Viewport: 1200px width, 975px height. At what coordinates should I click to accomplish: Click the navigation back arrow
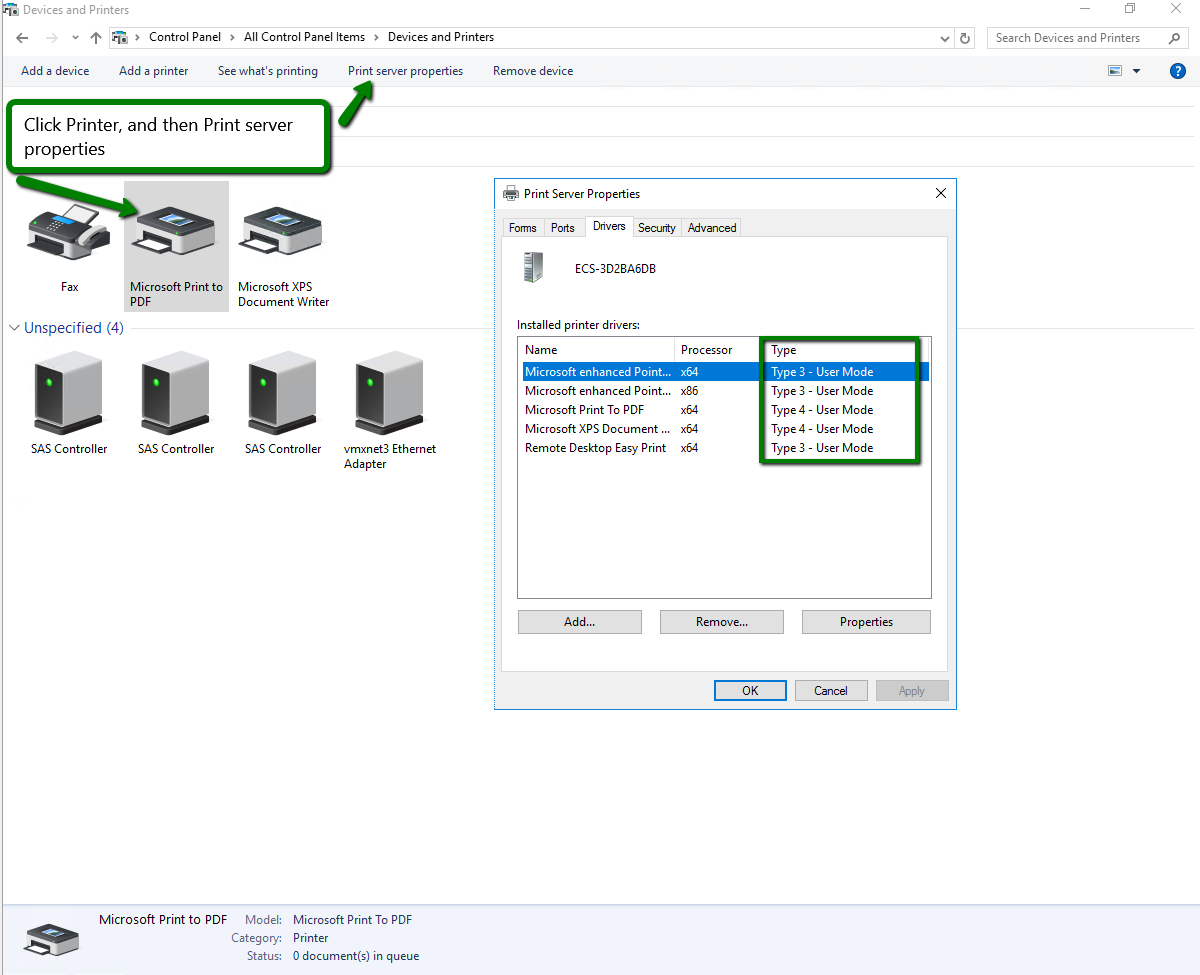point(21,37)
